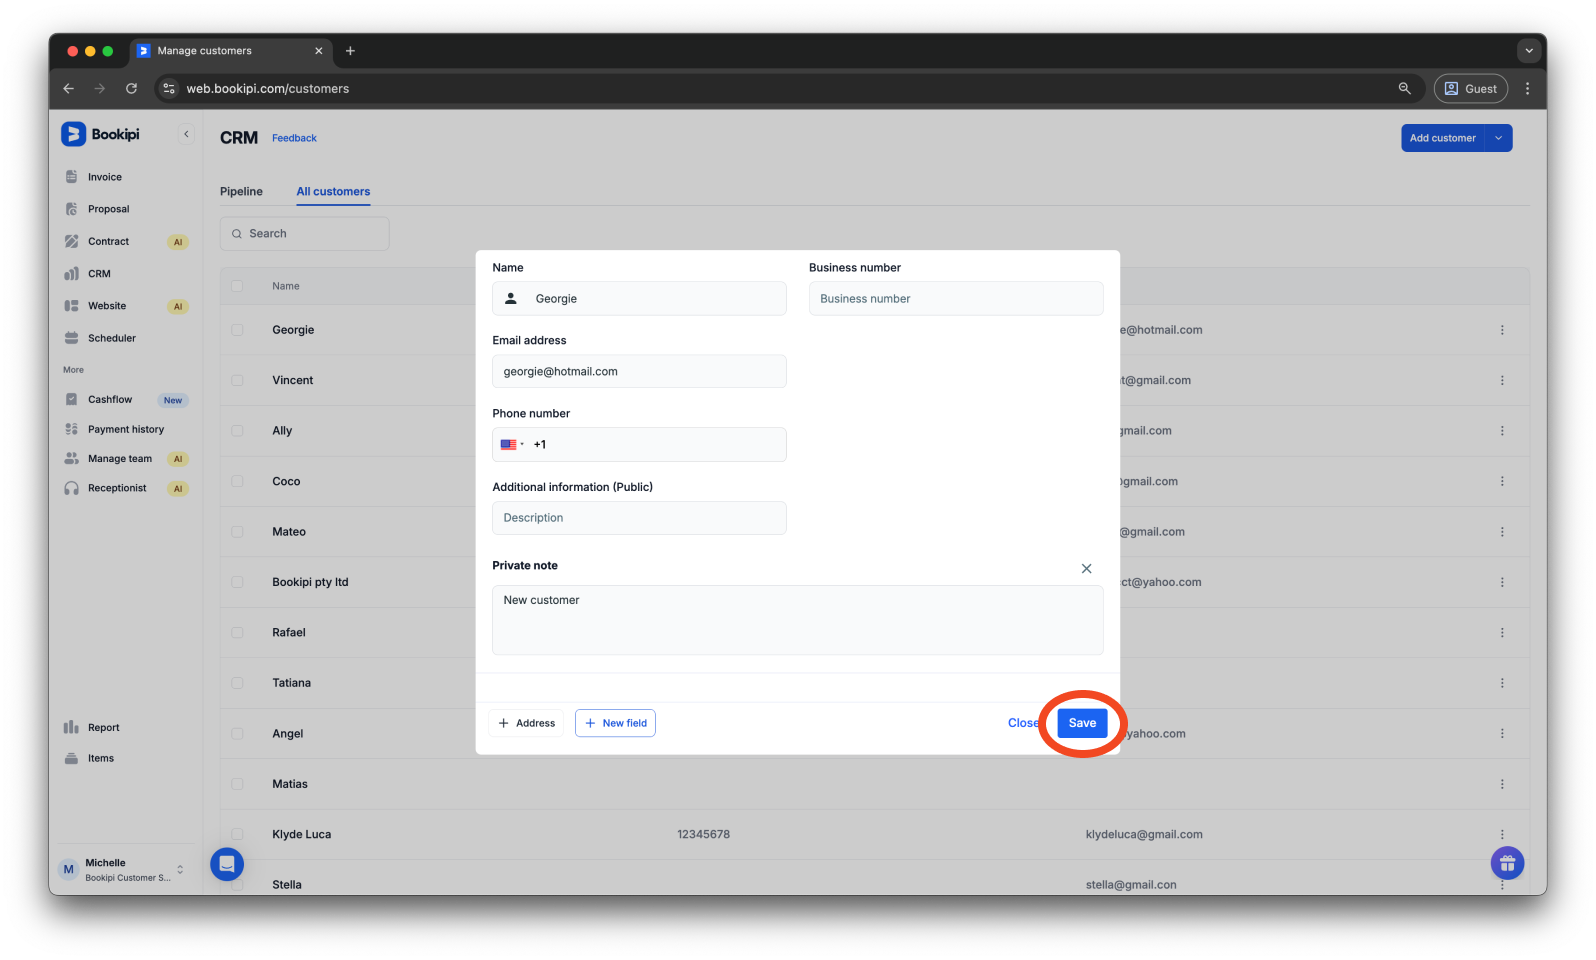Click the Klyde Luca customer name
Screen dimensions: 1596x960
click(301, 834)
